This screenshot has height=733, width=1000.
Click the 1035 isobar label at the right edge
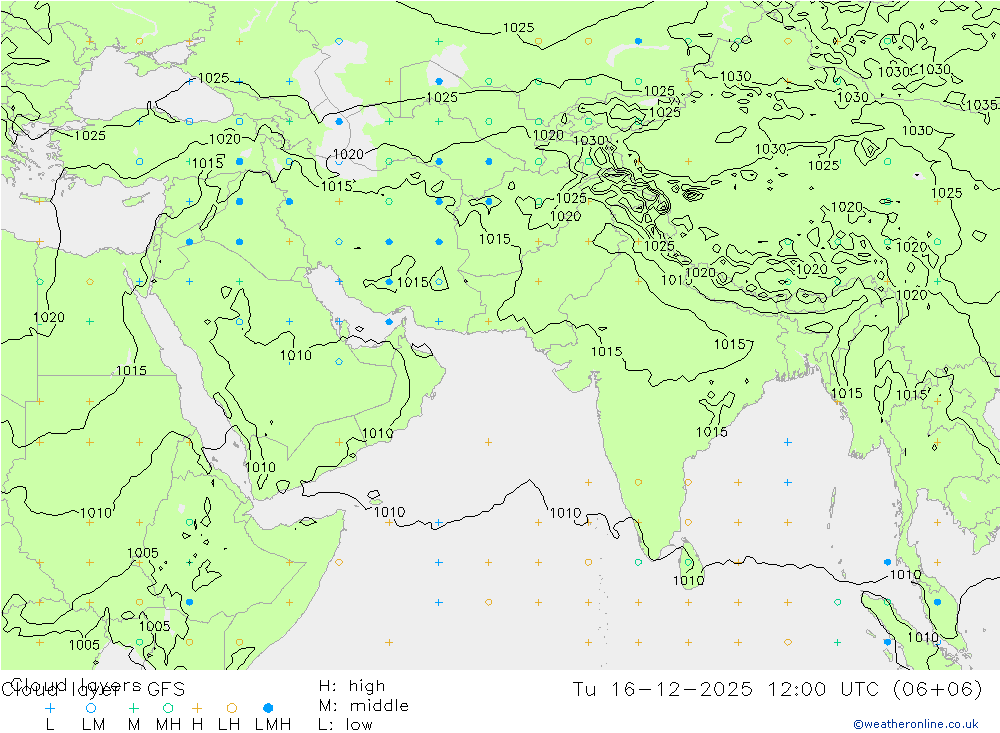pos(982,105)
